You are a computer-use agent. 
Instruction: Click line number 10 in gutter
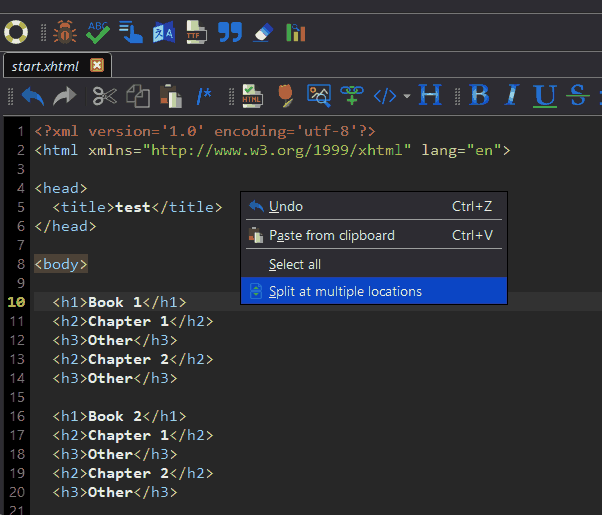tap(16, 302)
